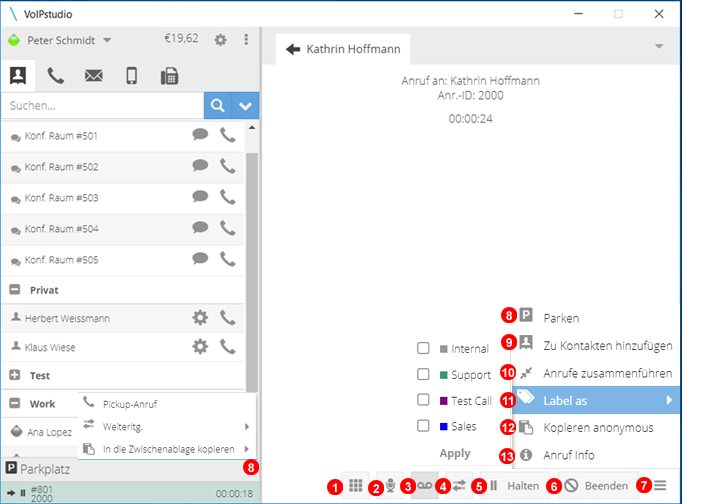Enable the Sales label checkbox
Screen dimensions: 720x504
click(x=423, y=426)
